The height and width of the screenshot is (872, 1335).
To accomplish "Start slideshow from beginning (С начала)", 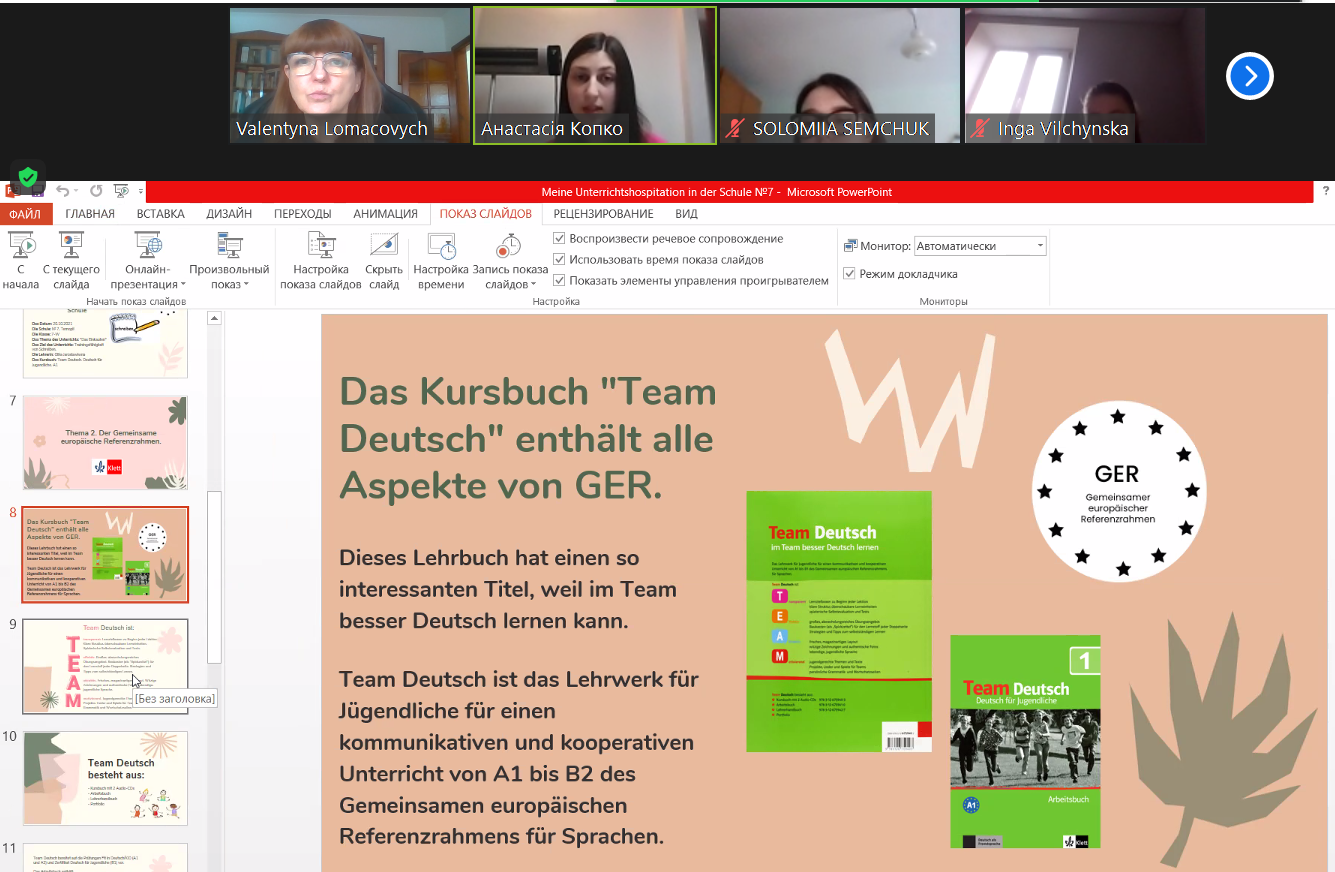I will coord(20,260).
